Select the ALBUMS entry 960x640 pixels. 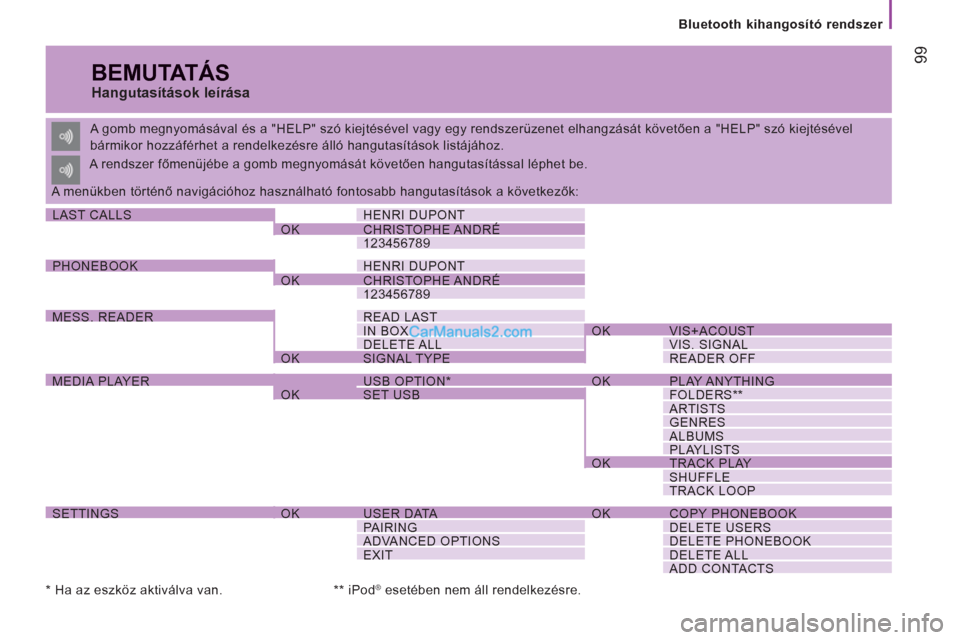pyautogui.click(x=777, y=436)
